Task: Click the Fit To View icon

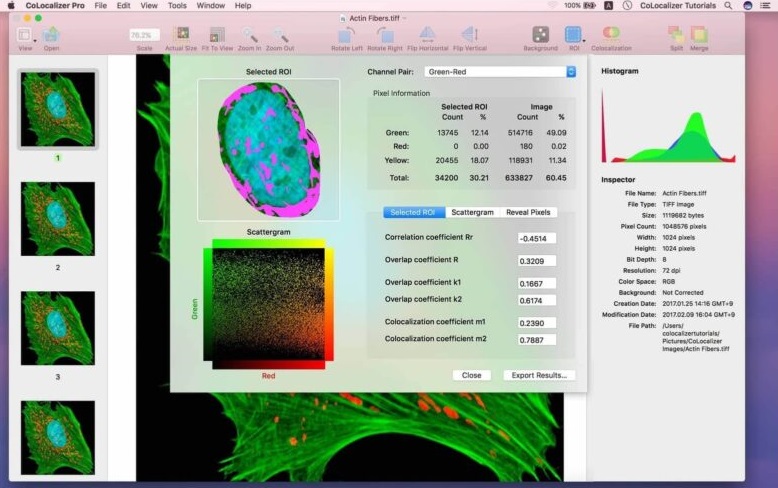Action: pos(217,35)
